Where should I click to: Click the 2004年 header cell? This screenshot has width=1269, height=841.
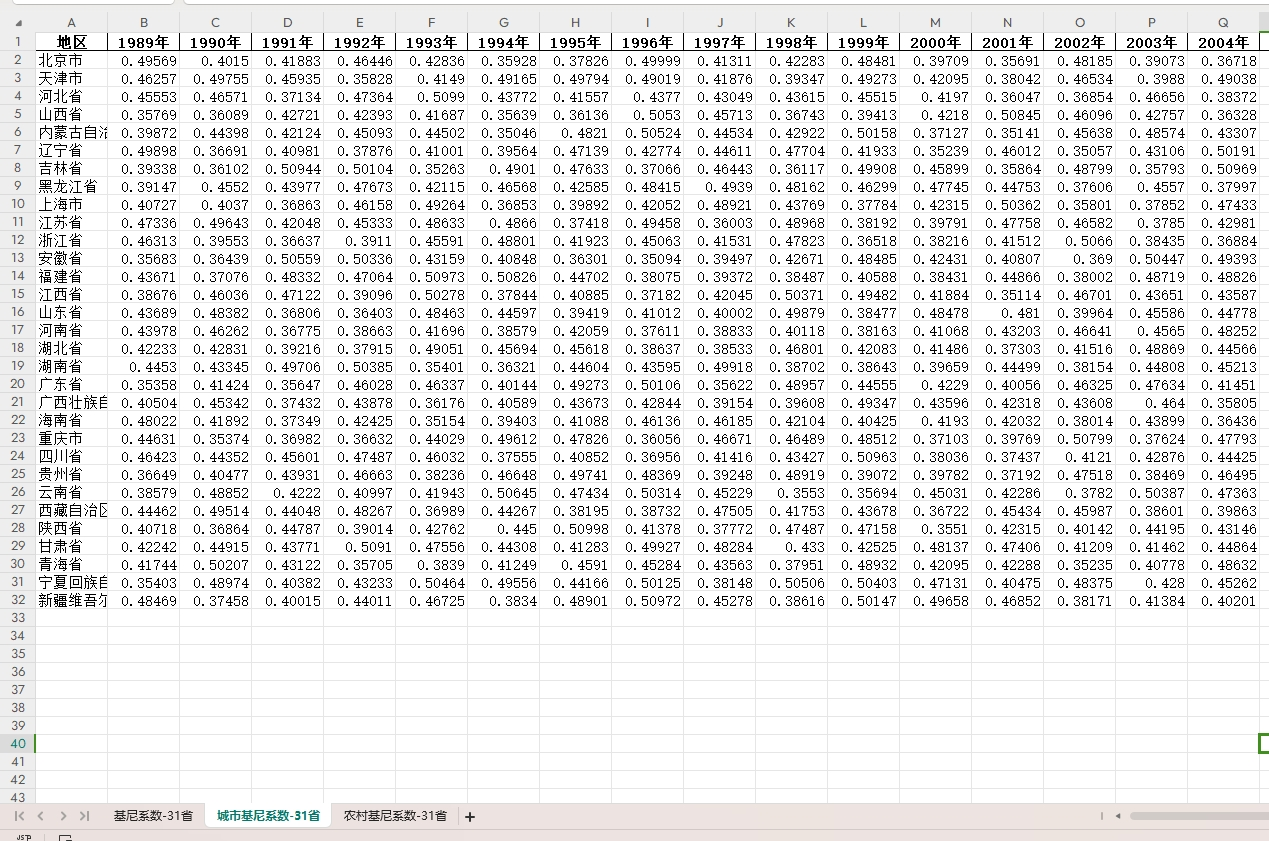[x=1224, y=42]
